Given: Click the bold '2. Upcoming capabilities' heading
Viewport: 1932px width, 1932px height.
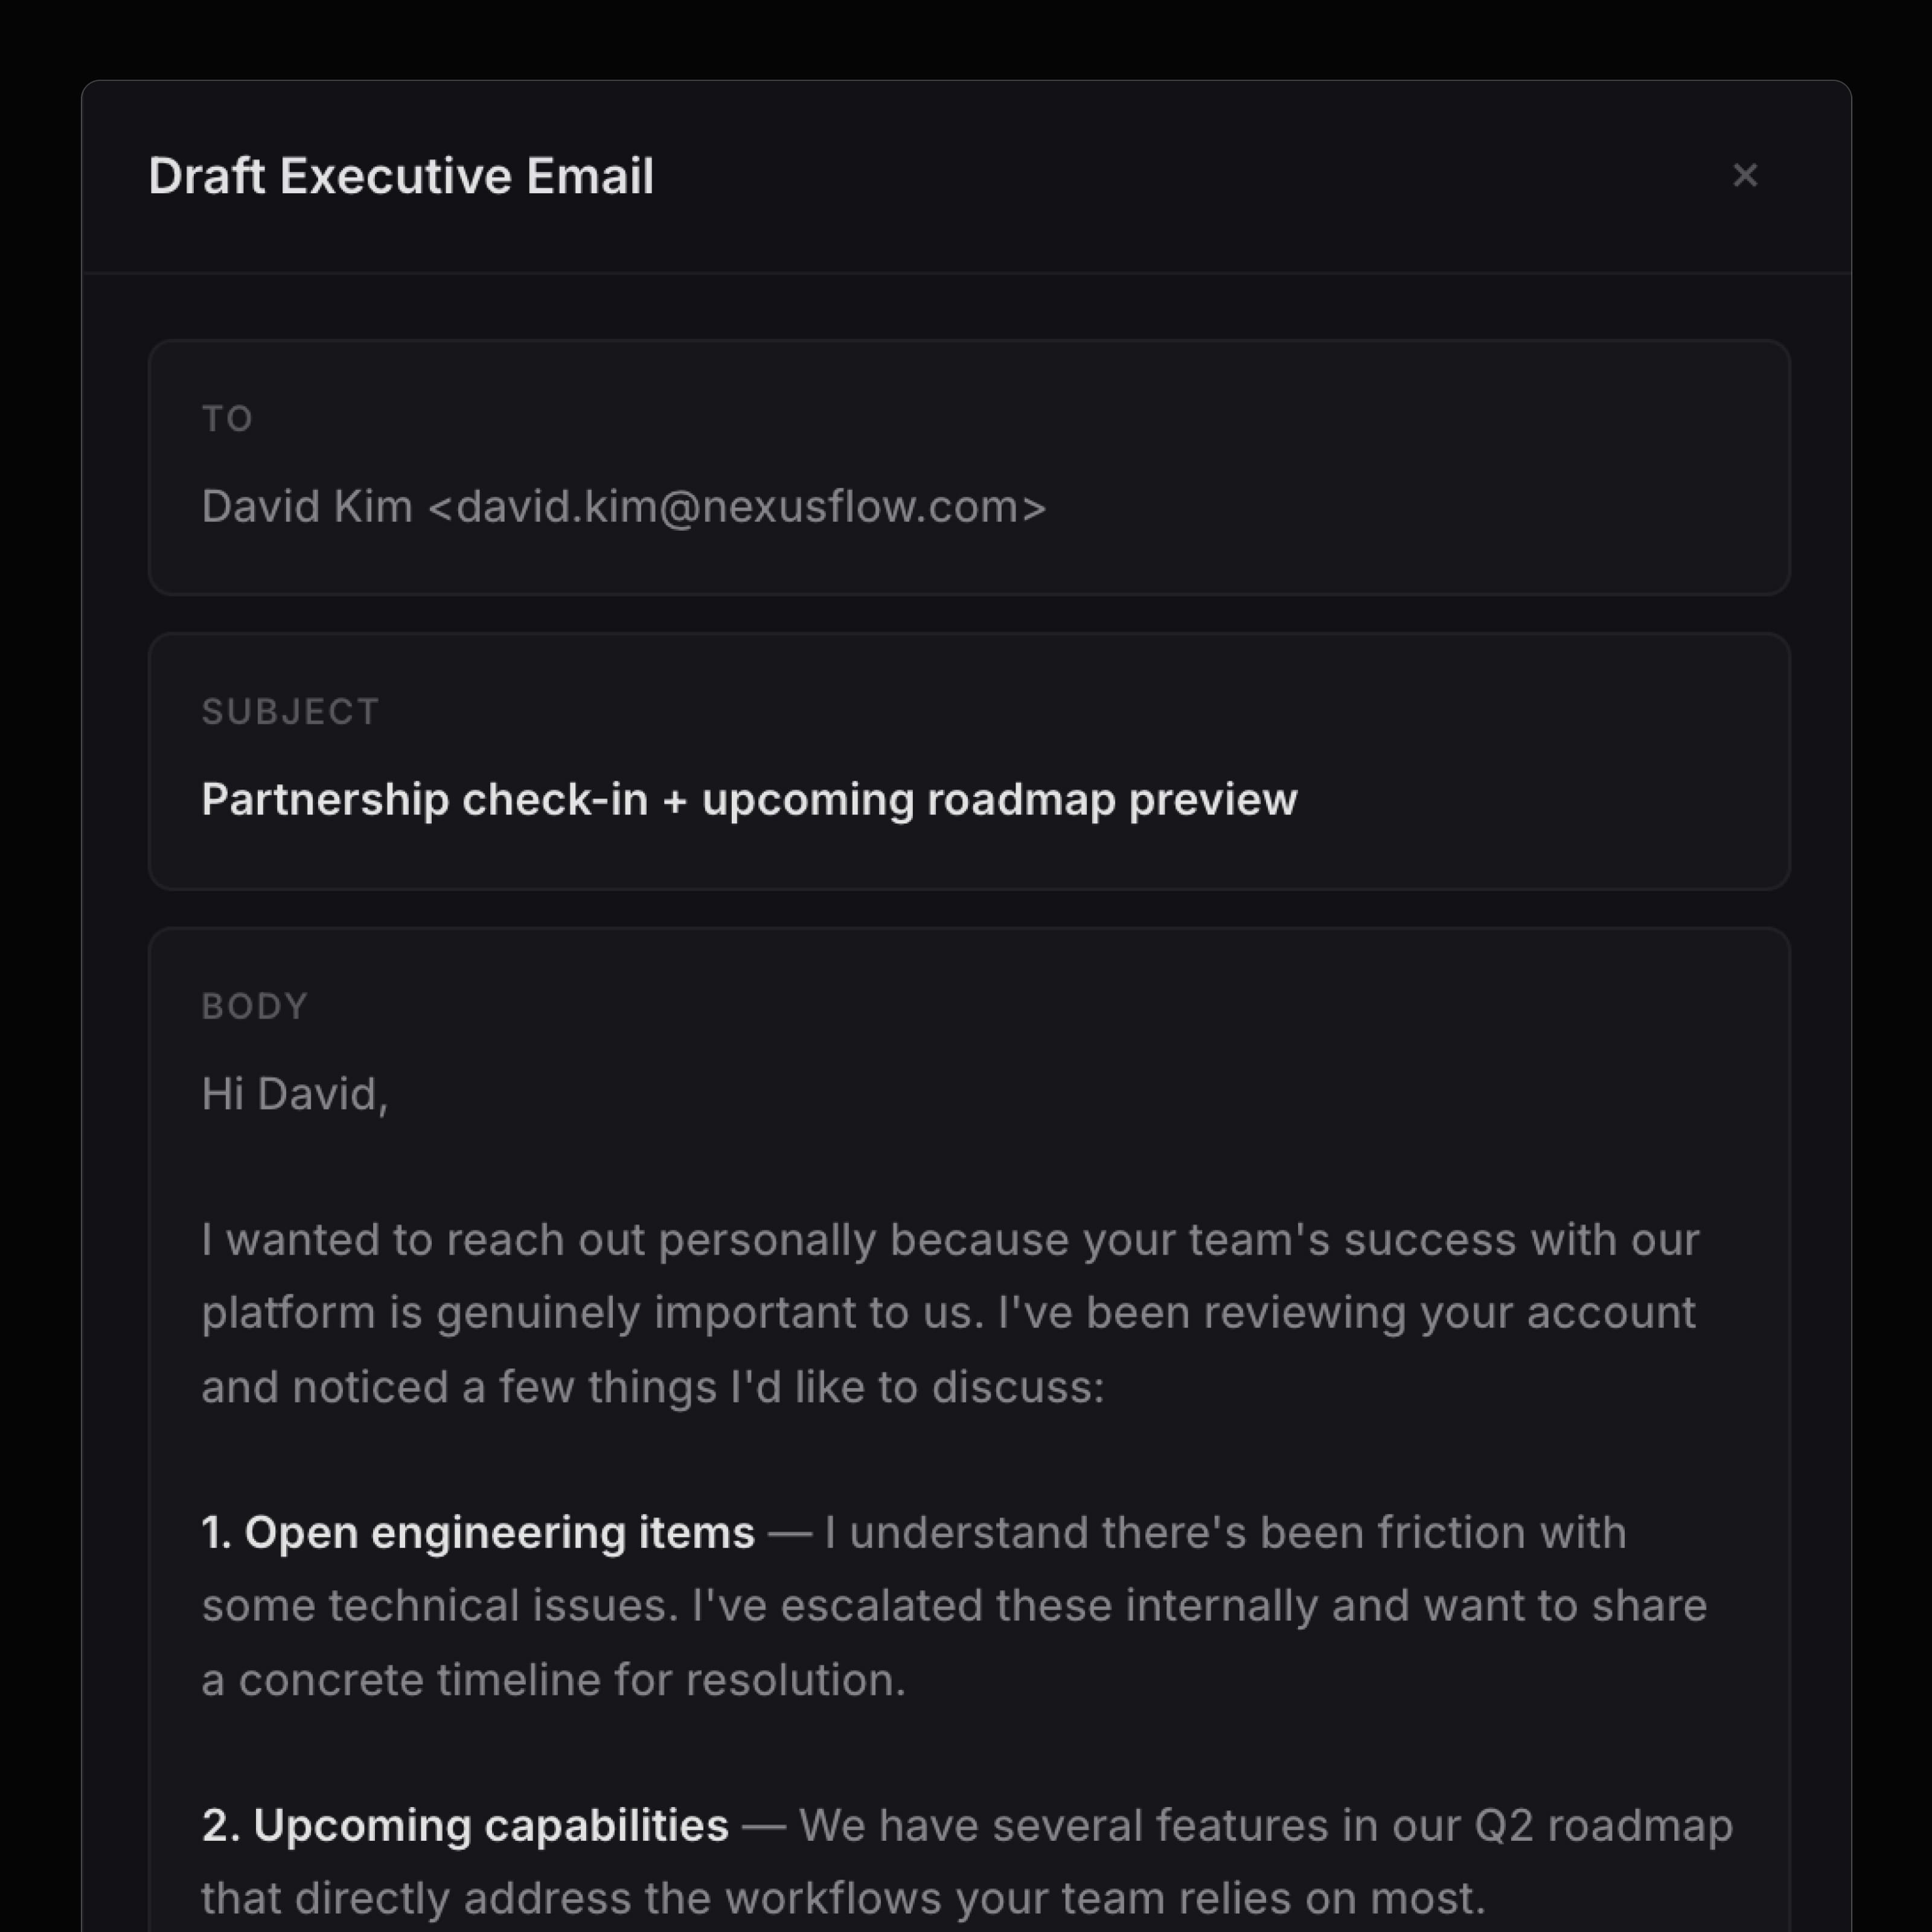Looking at the screenshot, I should click(465, 1826).
